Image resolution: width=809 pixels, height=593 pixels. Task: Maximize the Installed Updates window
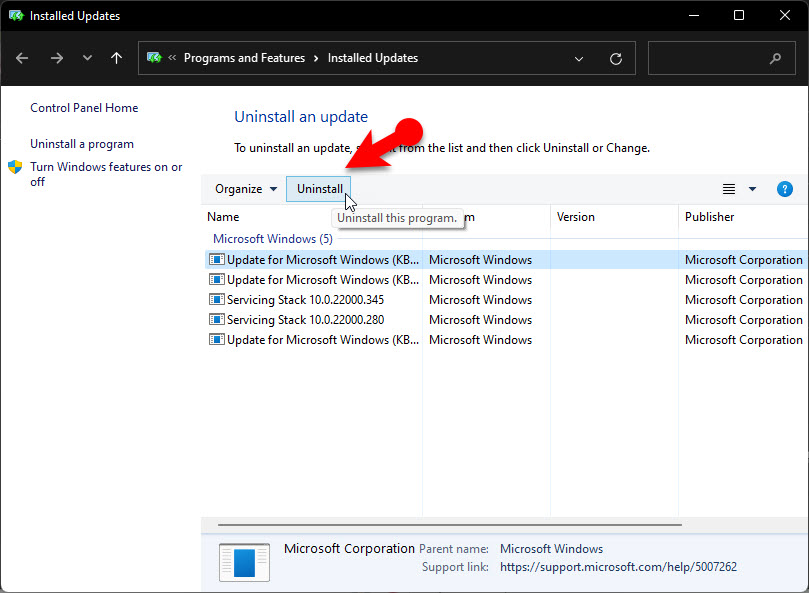pyautogui.click(x=739, y=15)
